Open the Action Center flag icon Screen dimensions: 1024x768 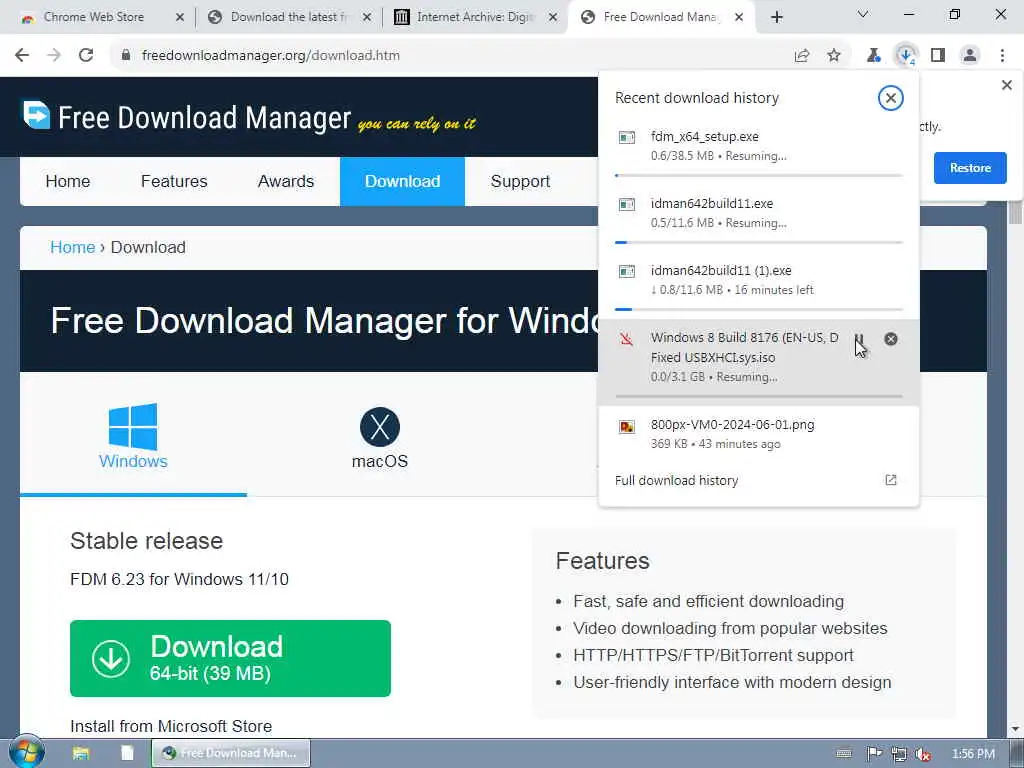[874, 754]
